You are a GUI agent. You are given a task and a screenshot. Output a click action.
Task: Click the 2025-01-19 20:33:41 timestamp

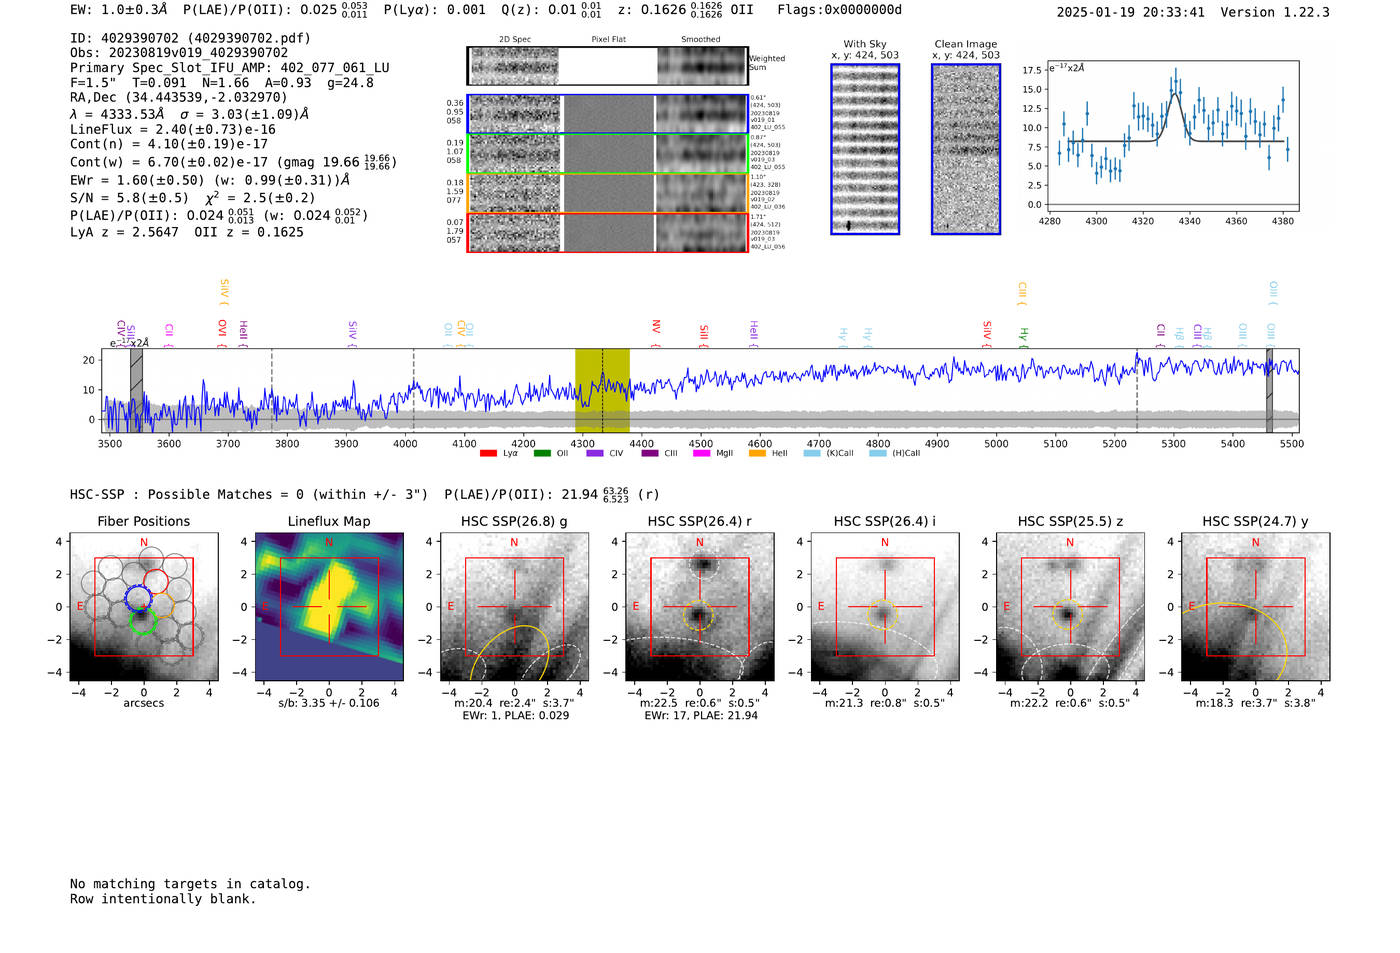pos(1130,12)
